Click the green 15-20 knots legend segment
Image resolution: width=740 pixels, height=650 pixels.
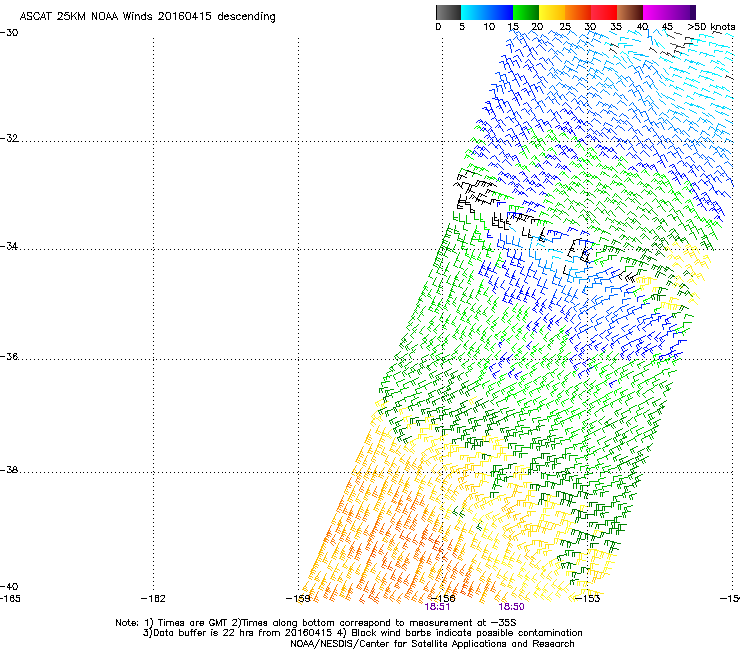click(526, 12)
